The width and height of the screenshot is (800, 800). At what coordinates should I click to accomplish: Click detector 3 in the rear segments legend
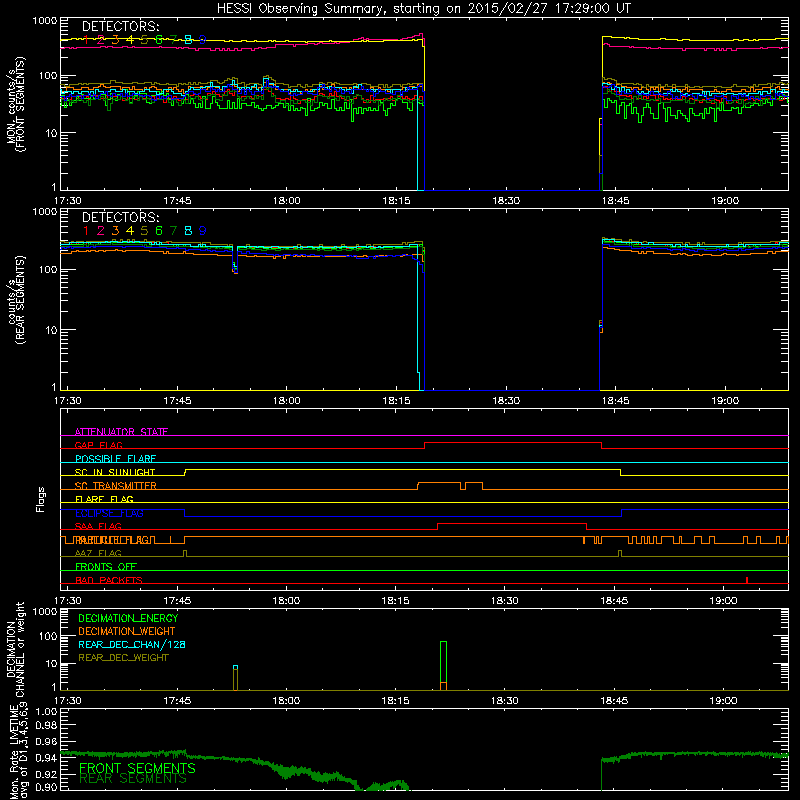point(115,231)
